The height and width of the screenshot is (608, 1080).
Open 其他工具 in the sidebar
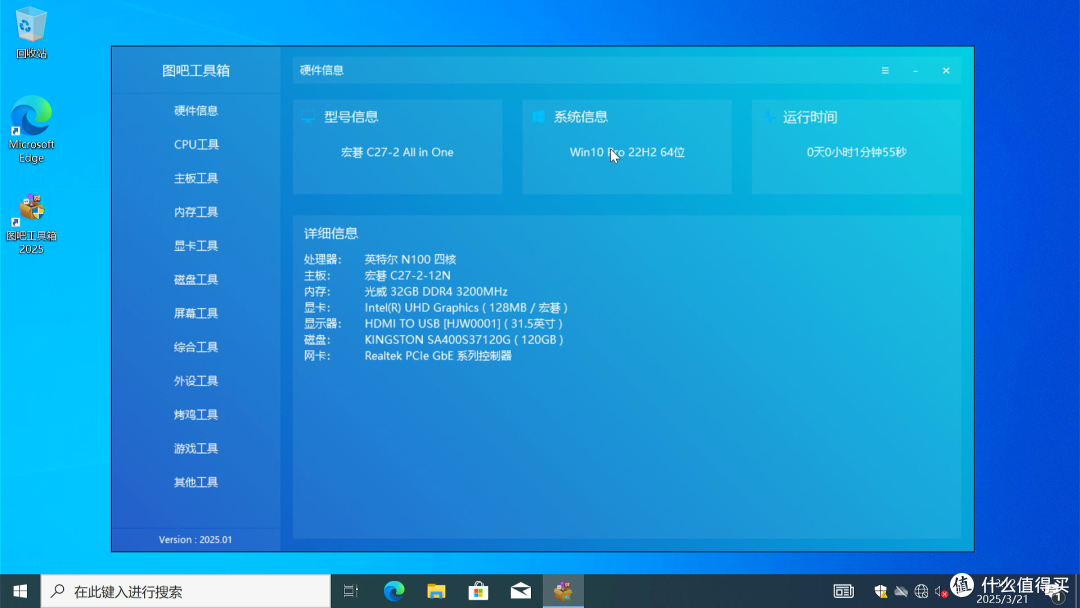(x=196, y=482)
